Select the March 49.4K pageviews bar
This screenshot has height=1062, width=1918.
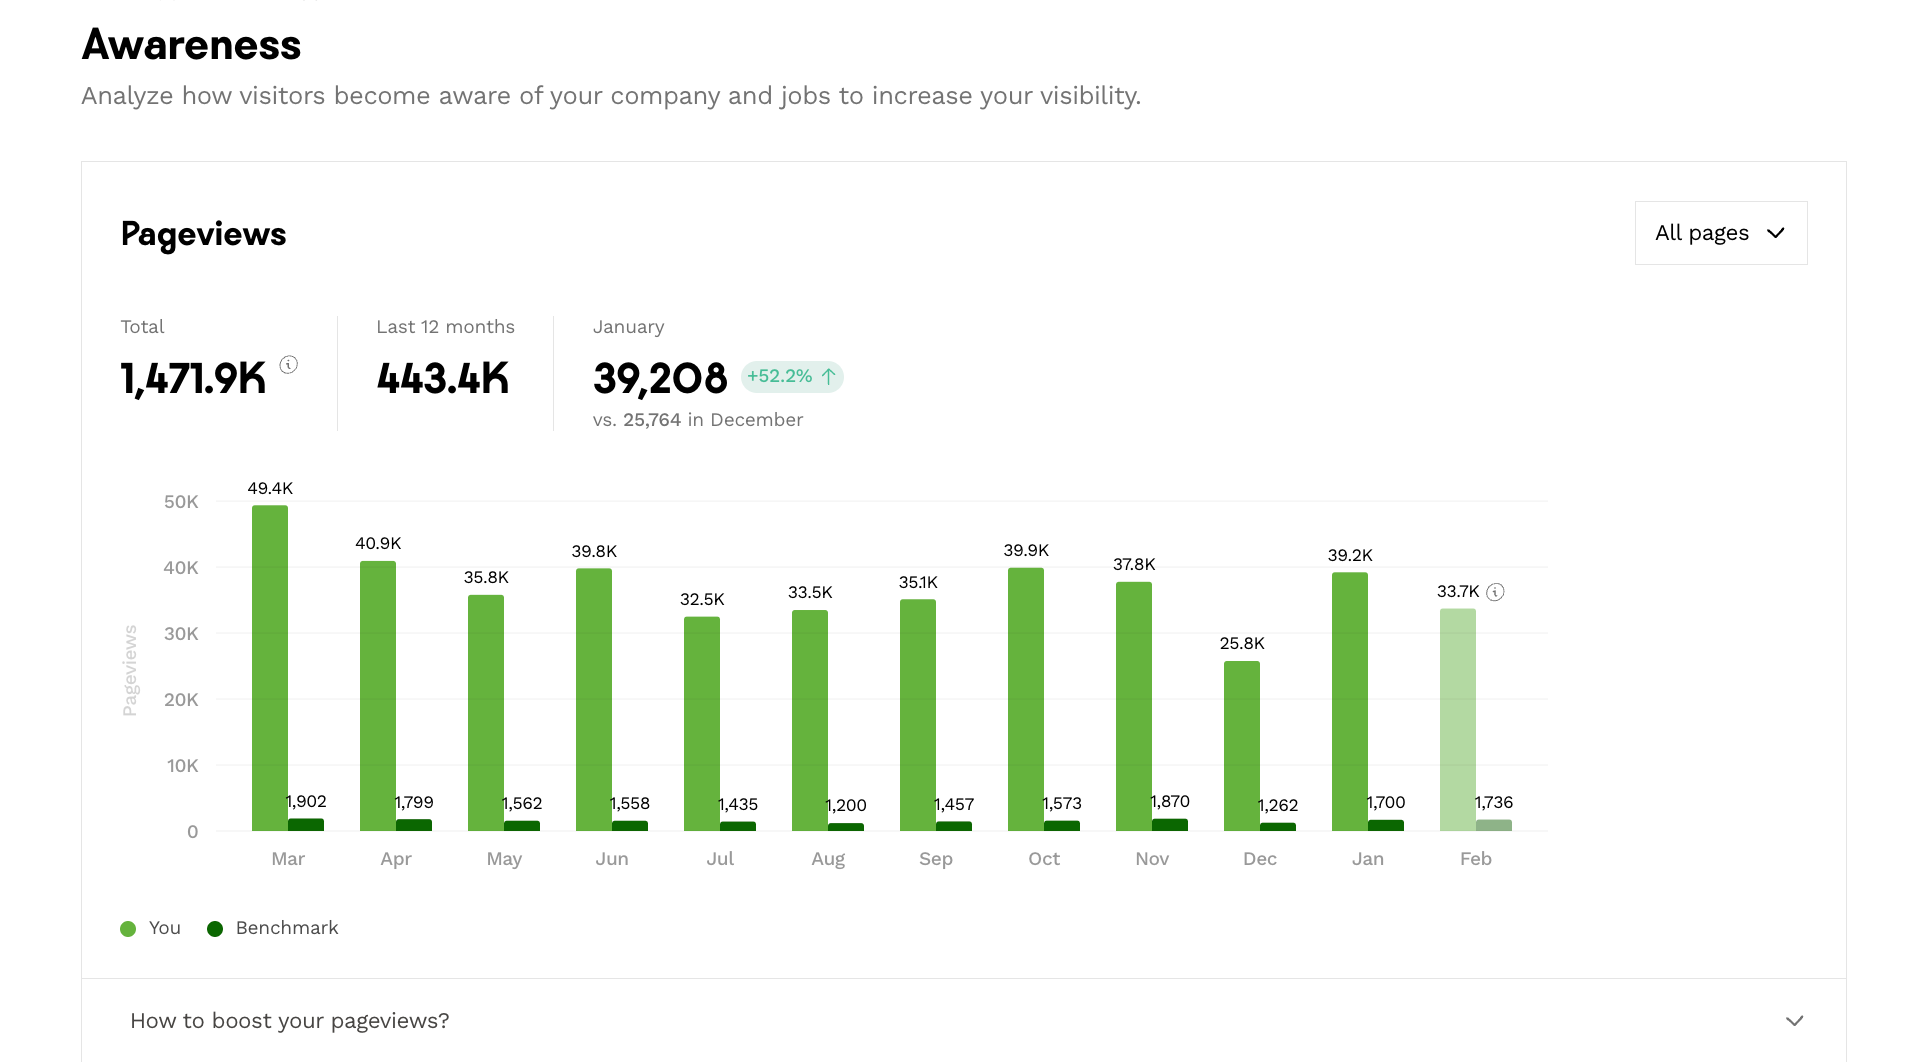(x=270, y=668)
